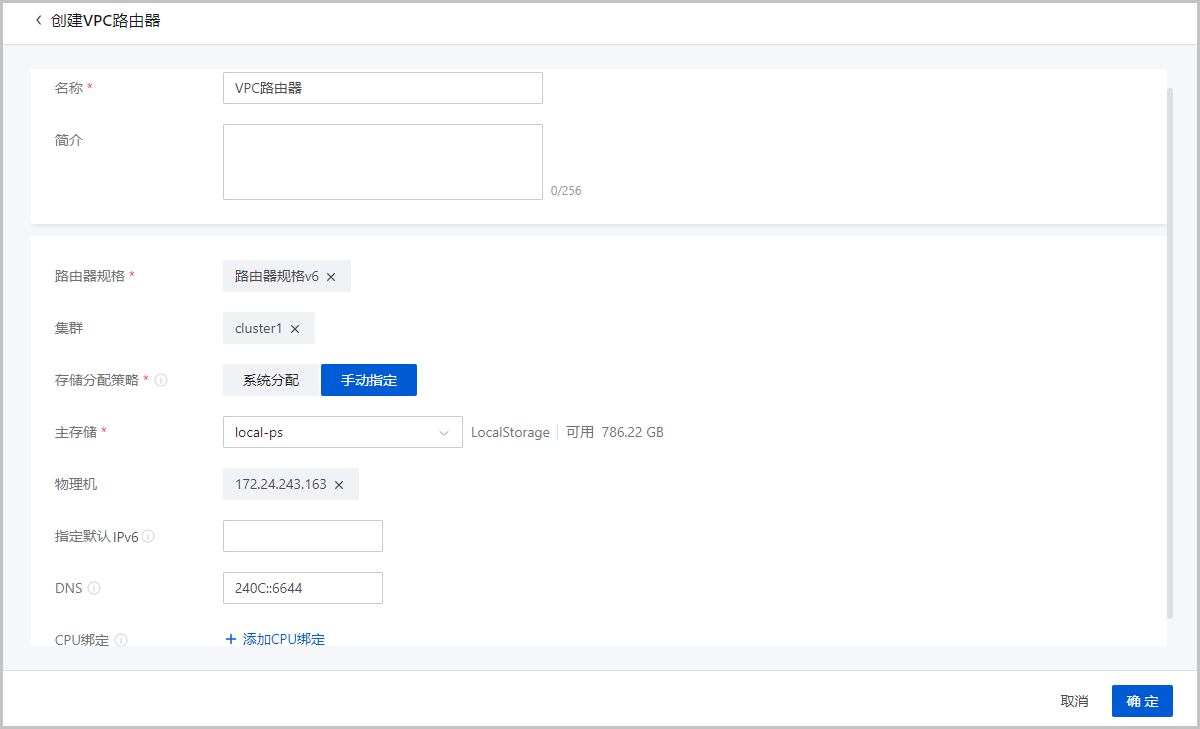
Task: Open the 主存储 dropdown showing local-ps
Action: tap(343, 432)
